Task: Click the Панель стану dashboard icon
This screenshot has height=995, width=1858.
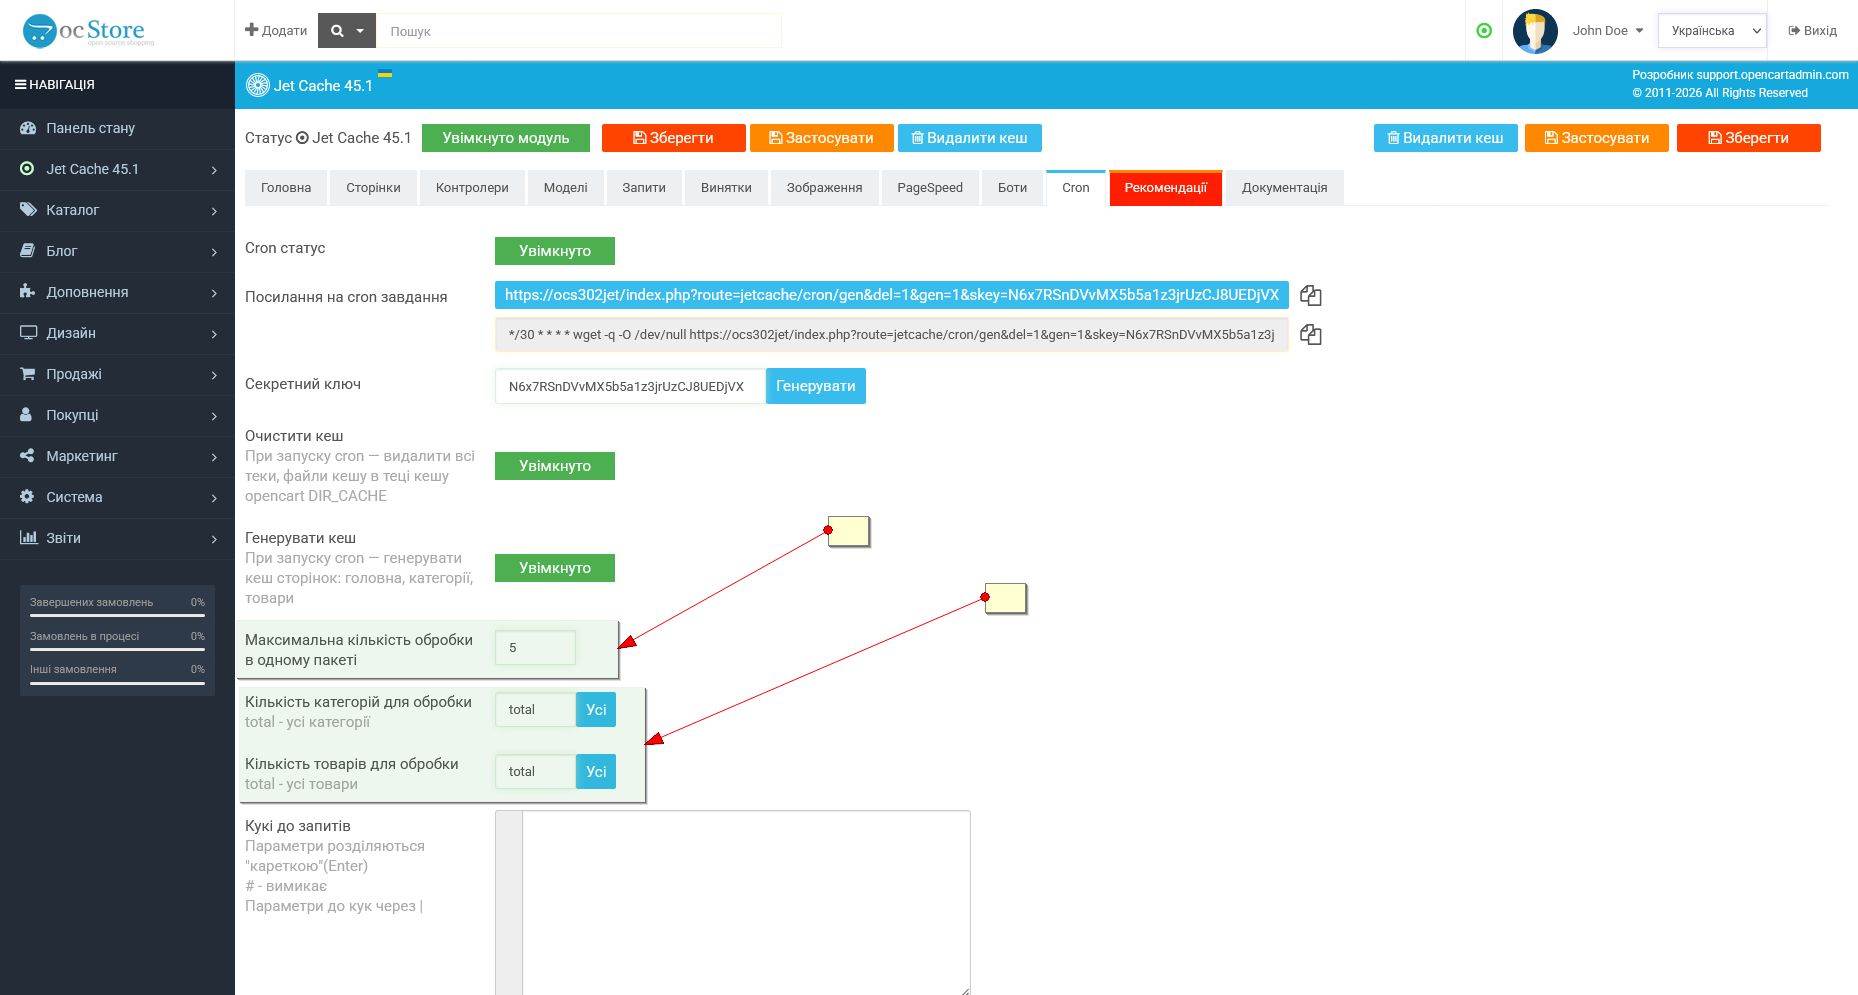Action: tap(27, 128)
